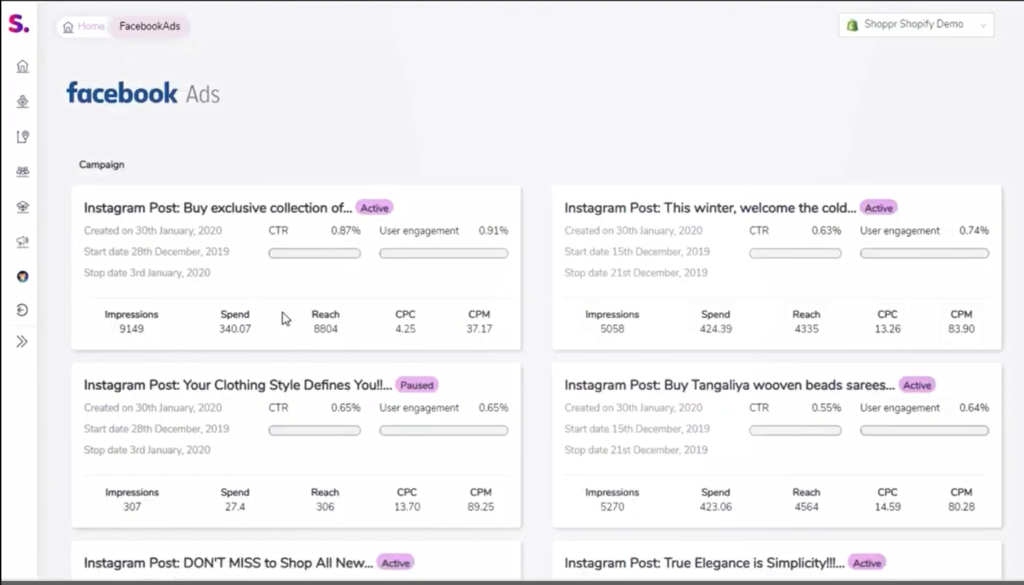This screenshot has width=1024, height=585.
Task: Go to Home in breadcrumb
Action: [x=84, y=27]
